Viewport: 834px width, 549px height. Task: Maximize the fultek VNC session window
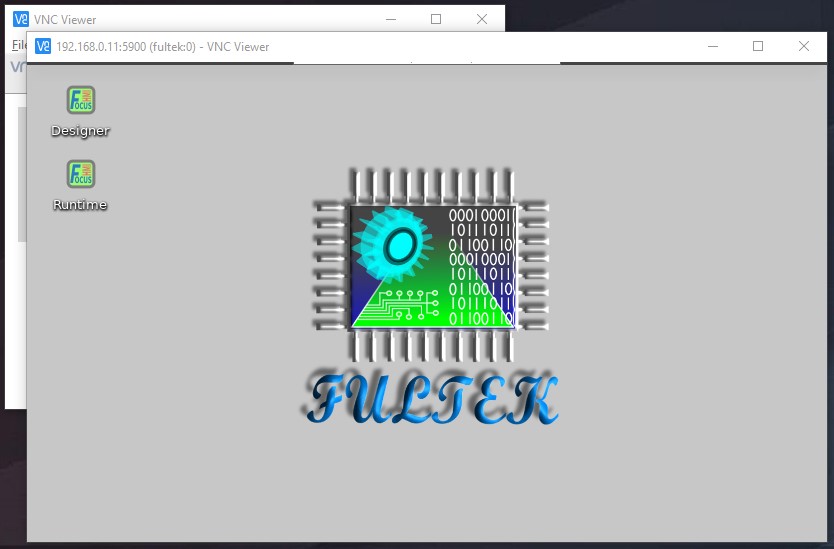tap(758, 46)
